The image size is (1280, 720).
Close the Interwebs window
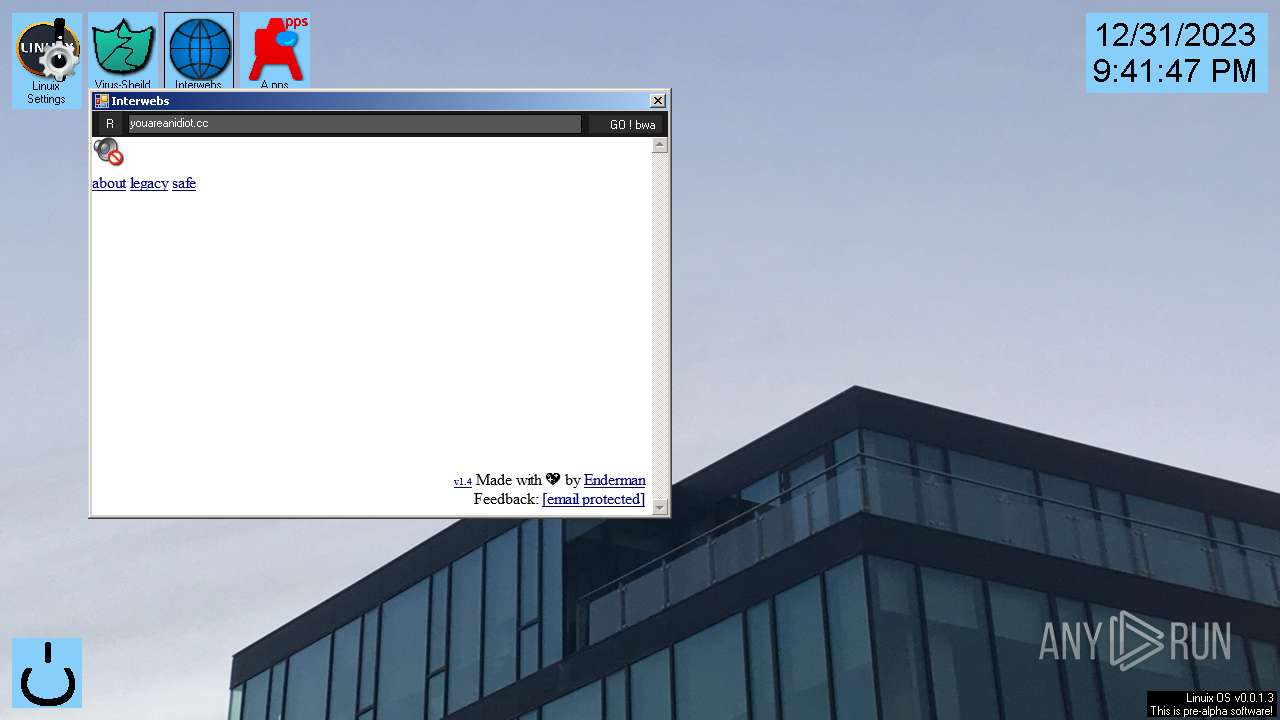[x=657, y=101]
